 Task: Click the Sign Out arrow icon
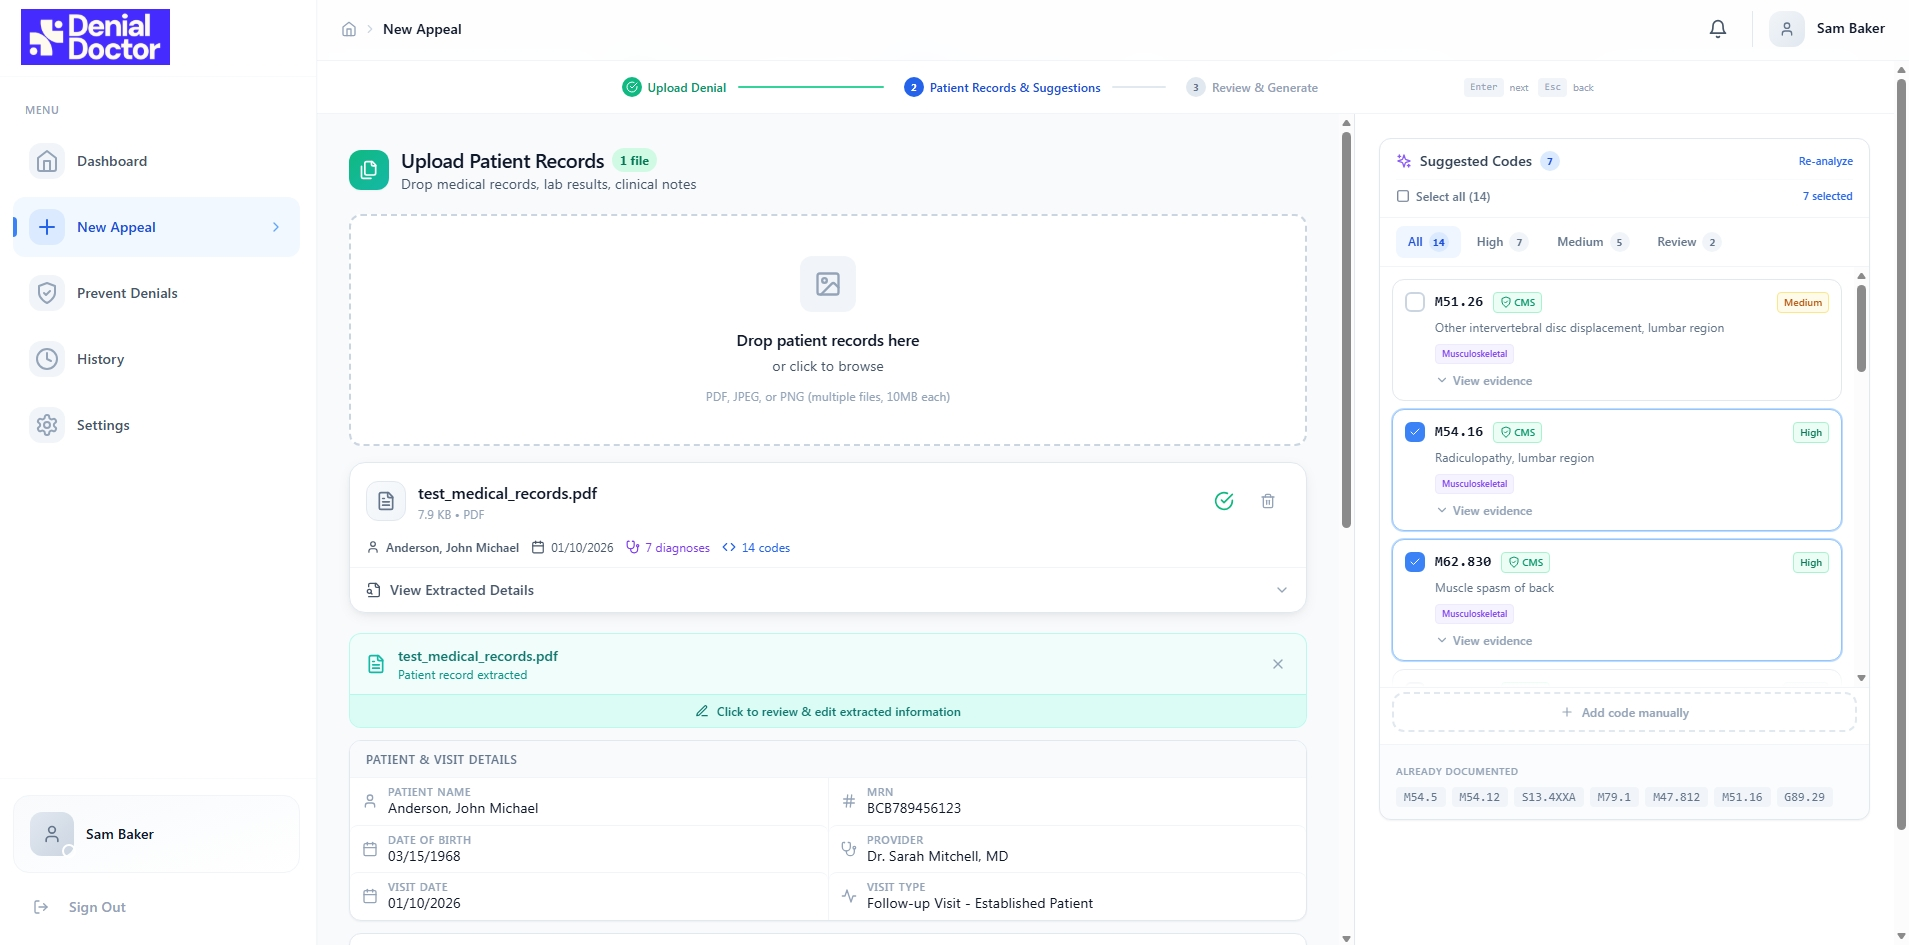[41, 907]
